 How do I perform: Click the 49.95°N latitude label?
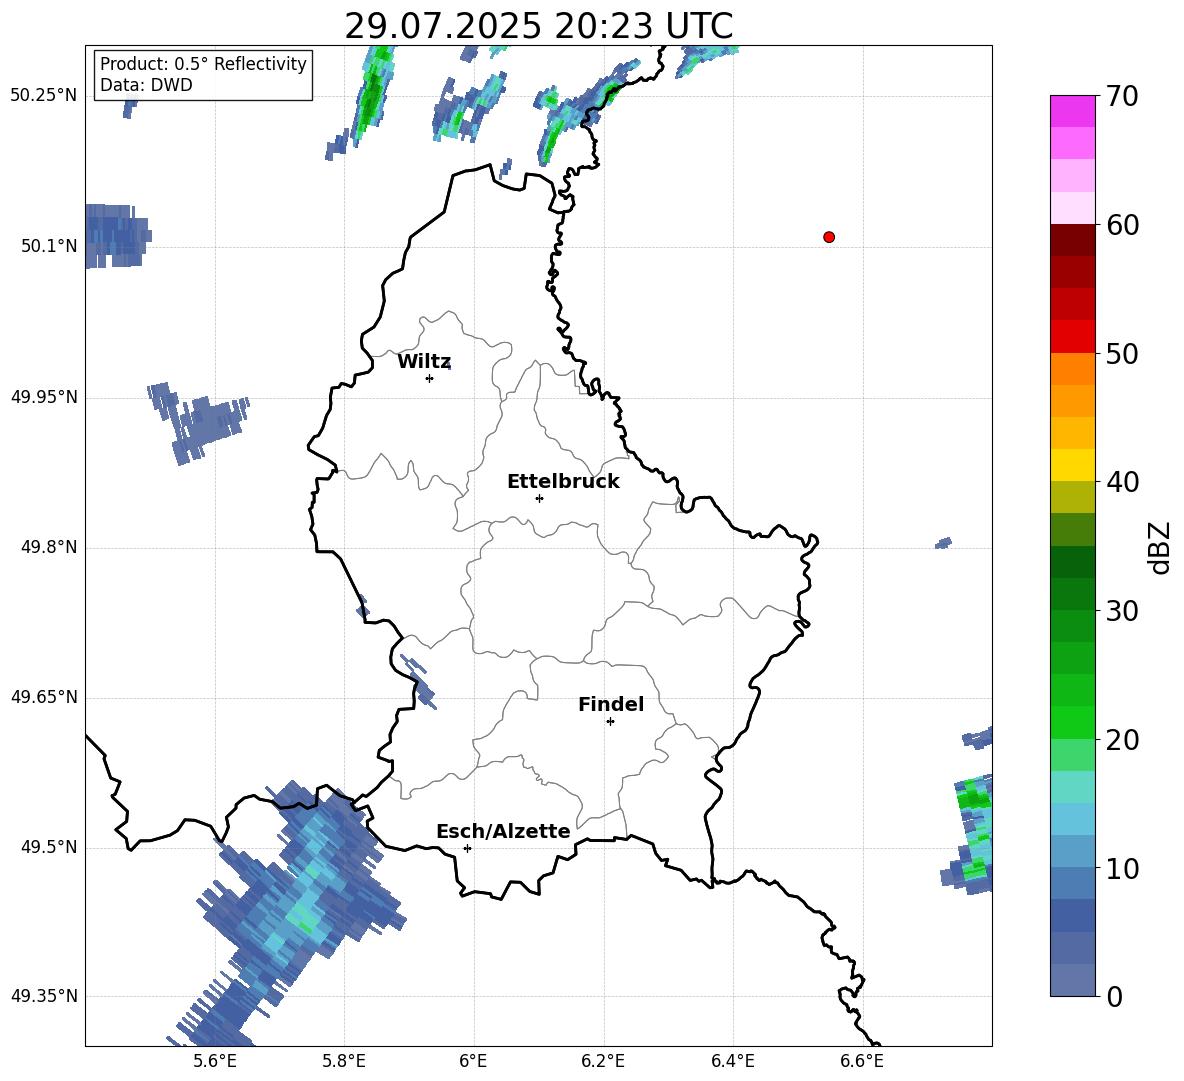(44, 397)
